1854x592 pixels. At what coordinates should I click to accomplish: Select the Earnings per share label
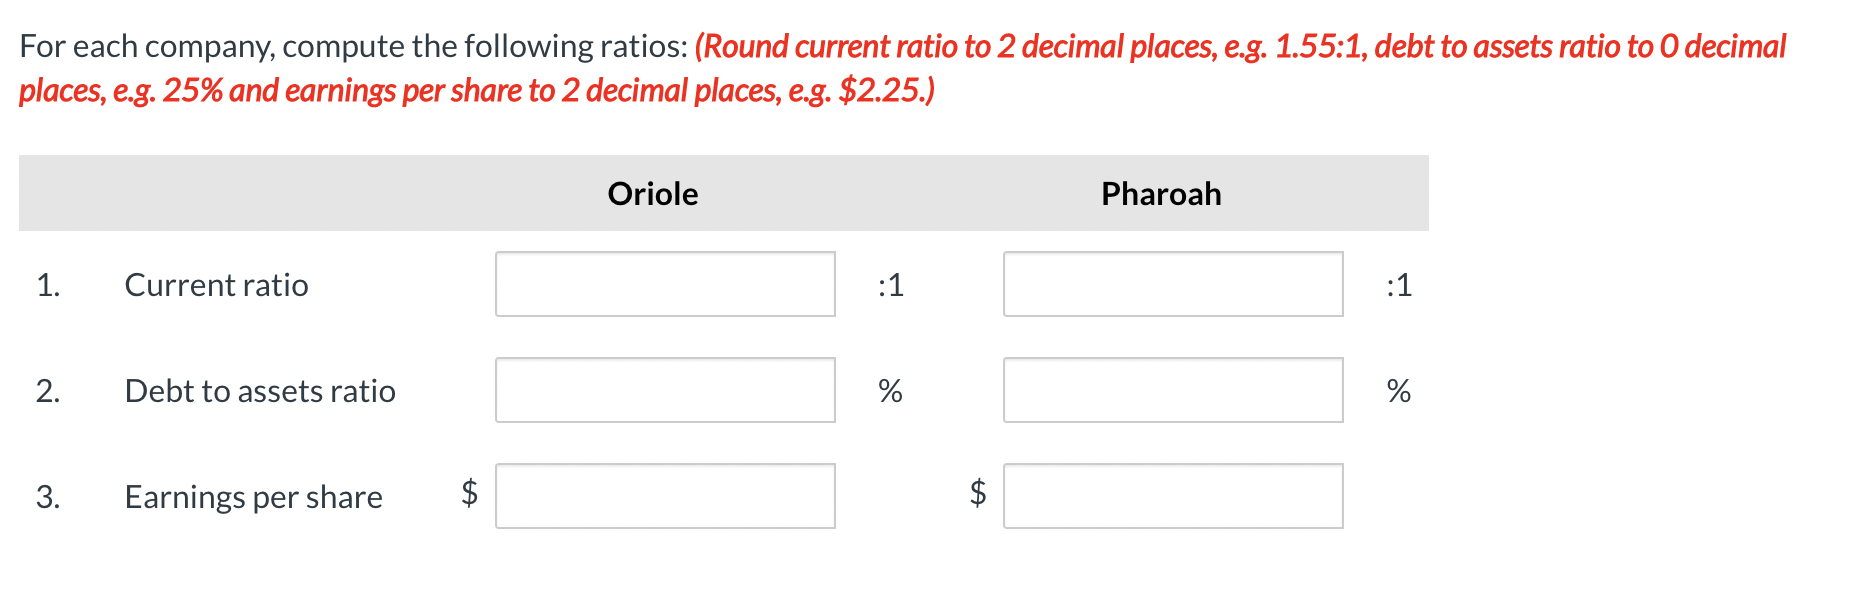[253, 496]
